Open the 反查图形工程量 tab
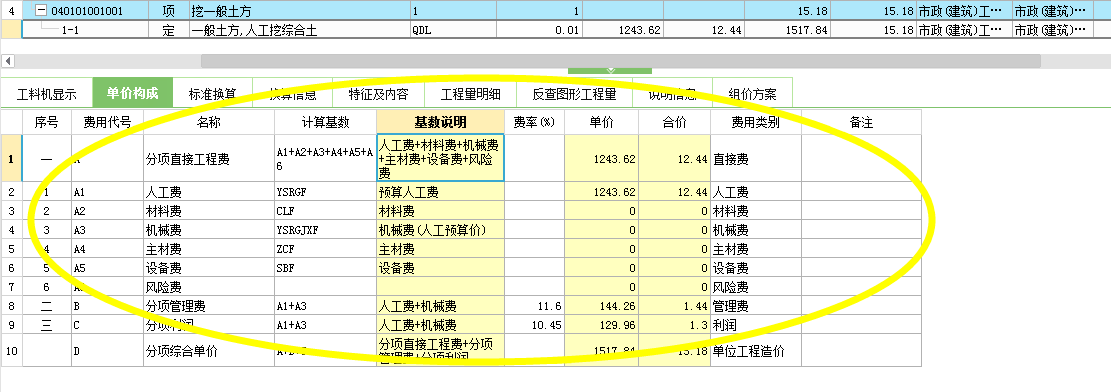1111x392 pixels. pos(575,94)
